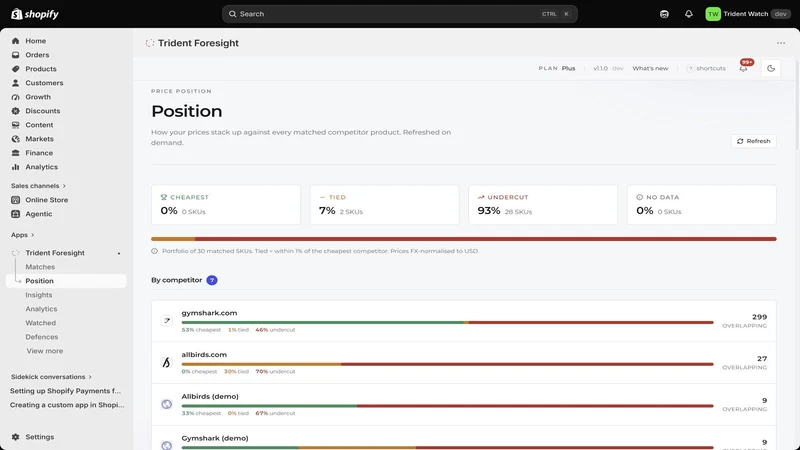Expand Sidekick conversations section
800x450 pixels.
coord(51,377)
